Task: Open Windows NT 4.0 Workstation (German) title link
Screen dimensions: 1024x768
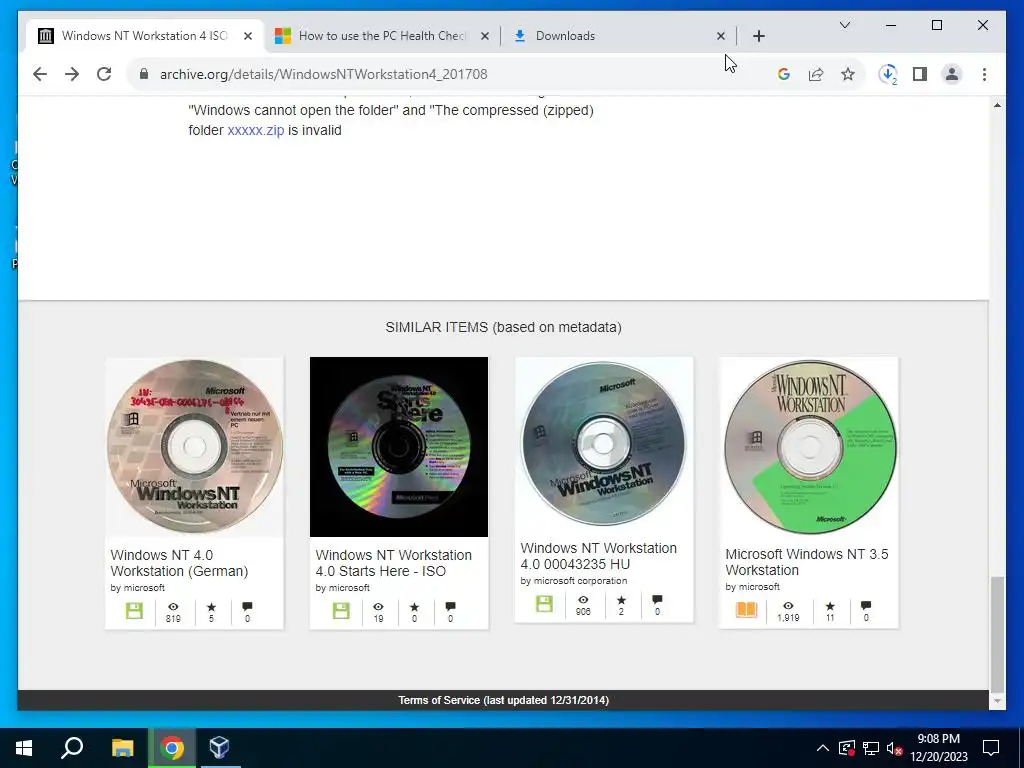Action: pos(179,563)
